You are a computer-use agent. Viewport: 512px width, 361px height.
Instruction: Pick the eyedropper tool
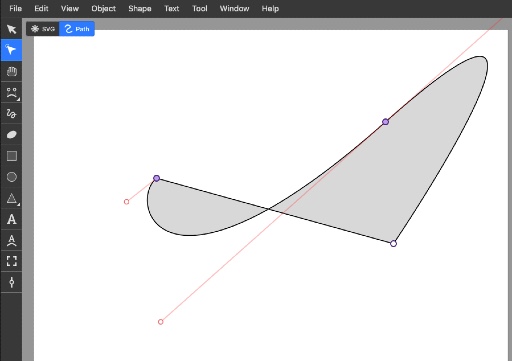pyautogui.click(x=11, y=282)
